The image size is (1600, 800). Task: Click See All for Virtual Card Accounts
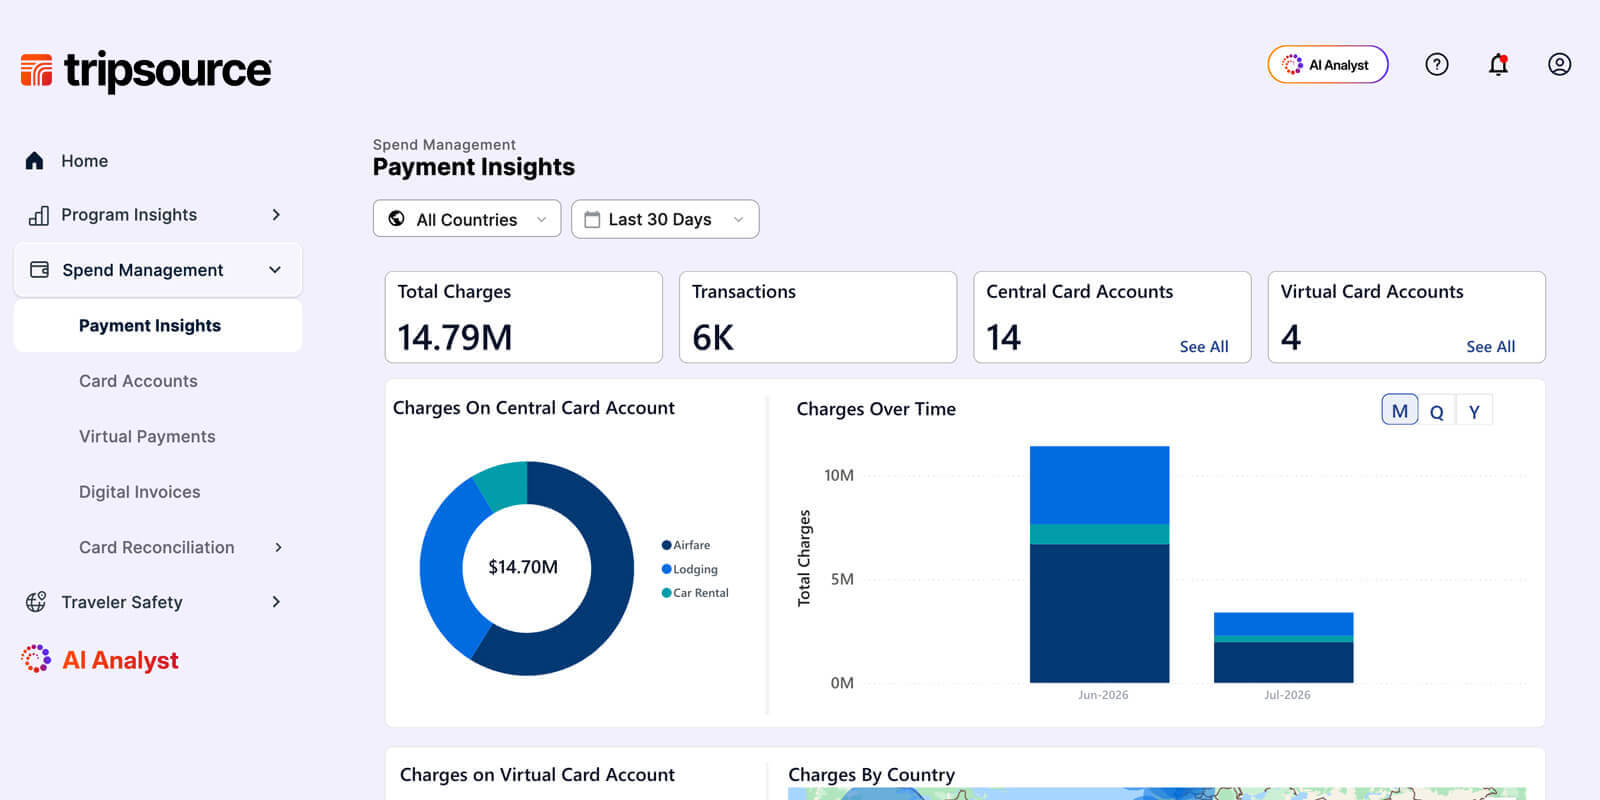[1491, 347]
